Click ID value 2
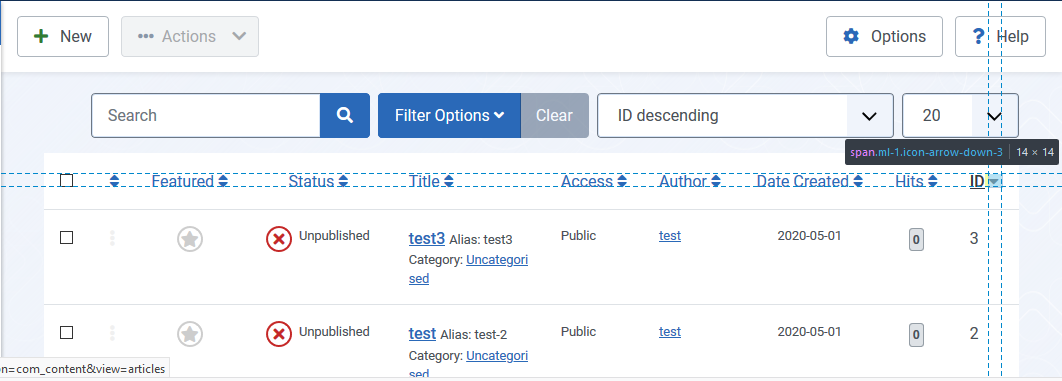 tap(974, 333)
